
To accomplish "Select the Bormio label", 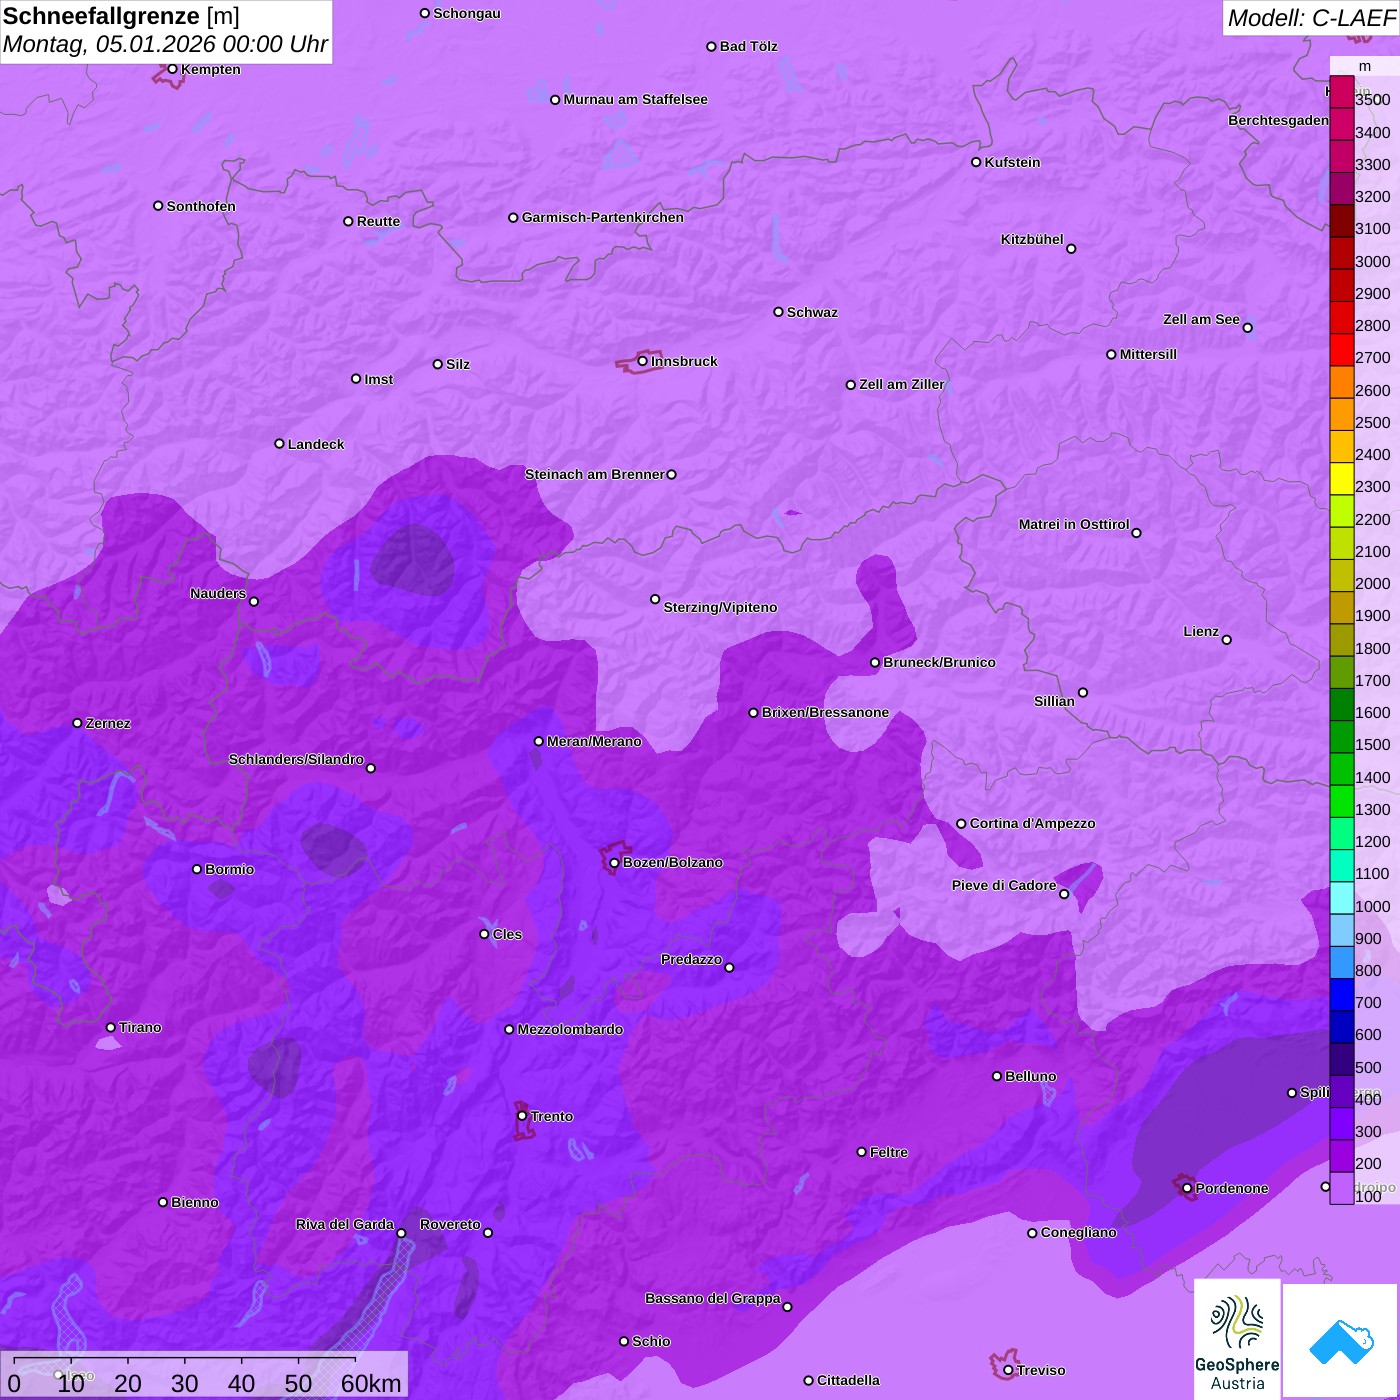I will (229, 869).
